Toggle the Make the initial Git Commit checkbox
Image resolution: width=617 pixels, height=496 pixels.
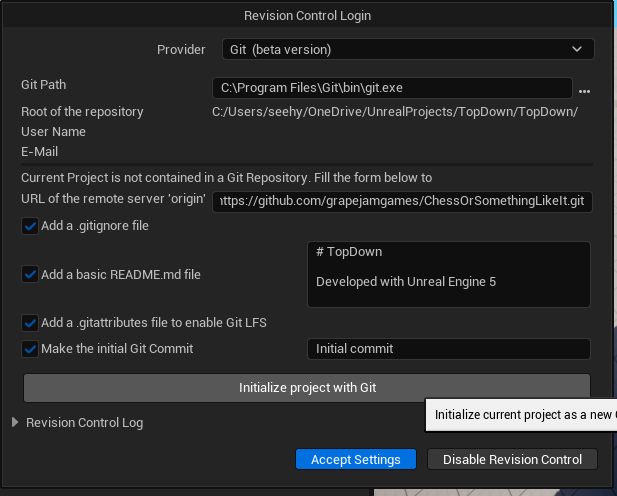pyautogui.click(x=30, y=349)
